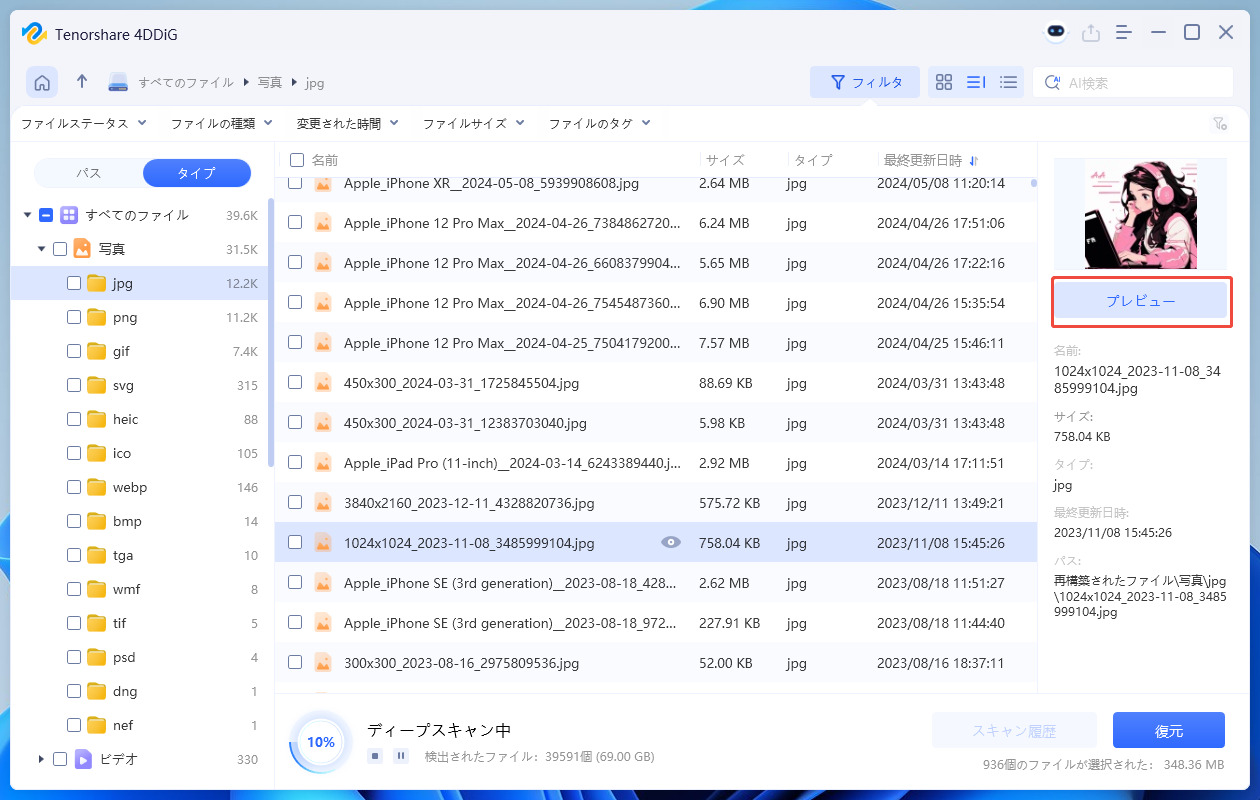This screenshot has width=1260, height=800.
Task: Sort by the タイプ column header
Action: point(813,160)
